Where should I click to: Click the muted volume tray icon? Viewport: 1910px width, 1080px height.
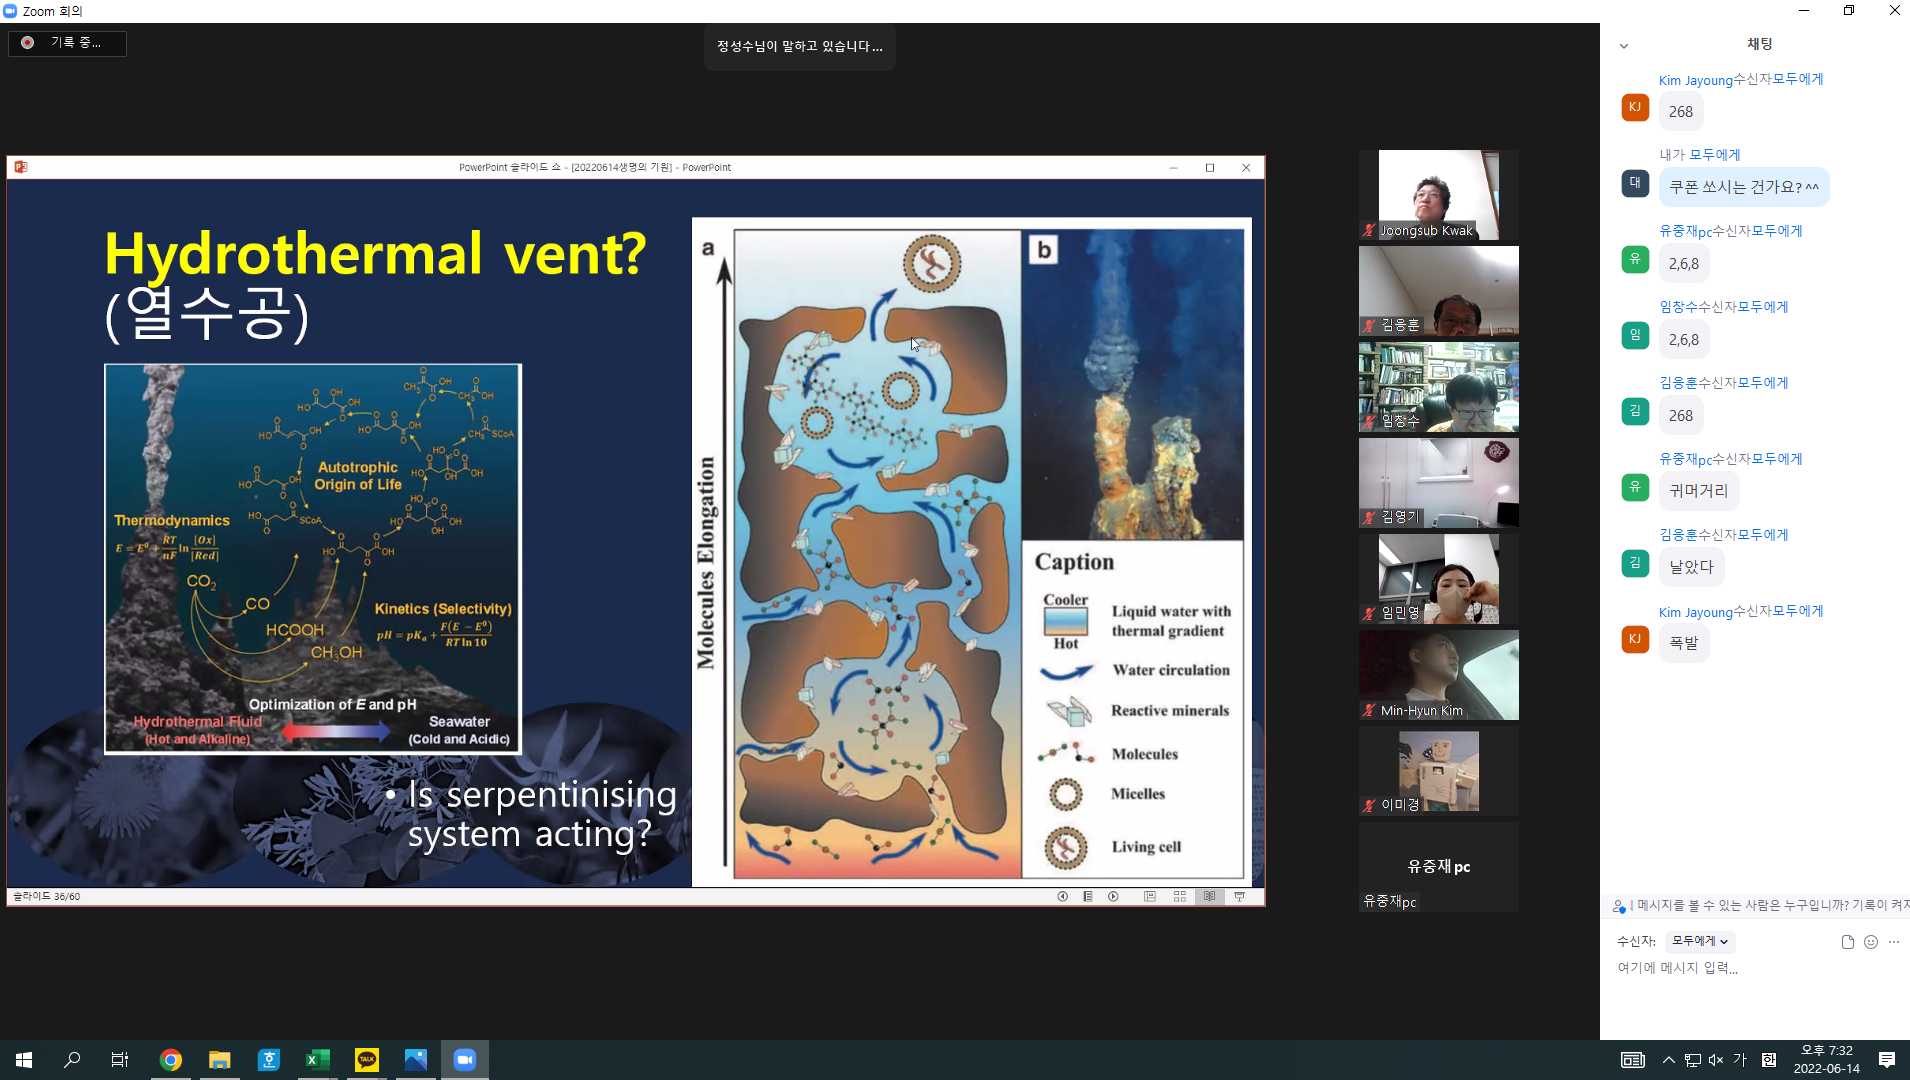click(1716, 1060)
